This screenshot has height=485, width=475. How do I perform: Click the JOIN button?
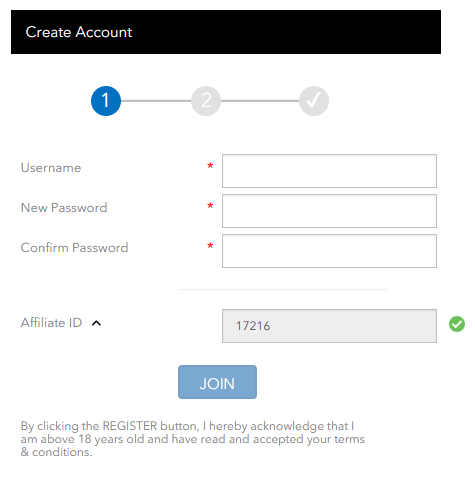click(217, 382)
